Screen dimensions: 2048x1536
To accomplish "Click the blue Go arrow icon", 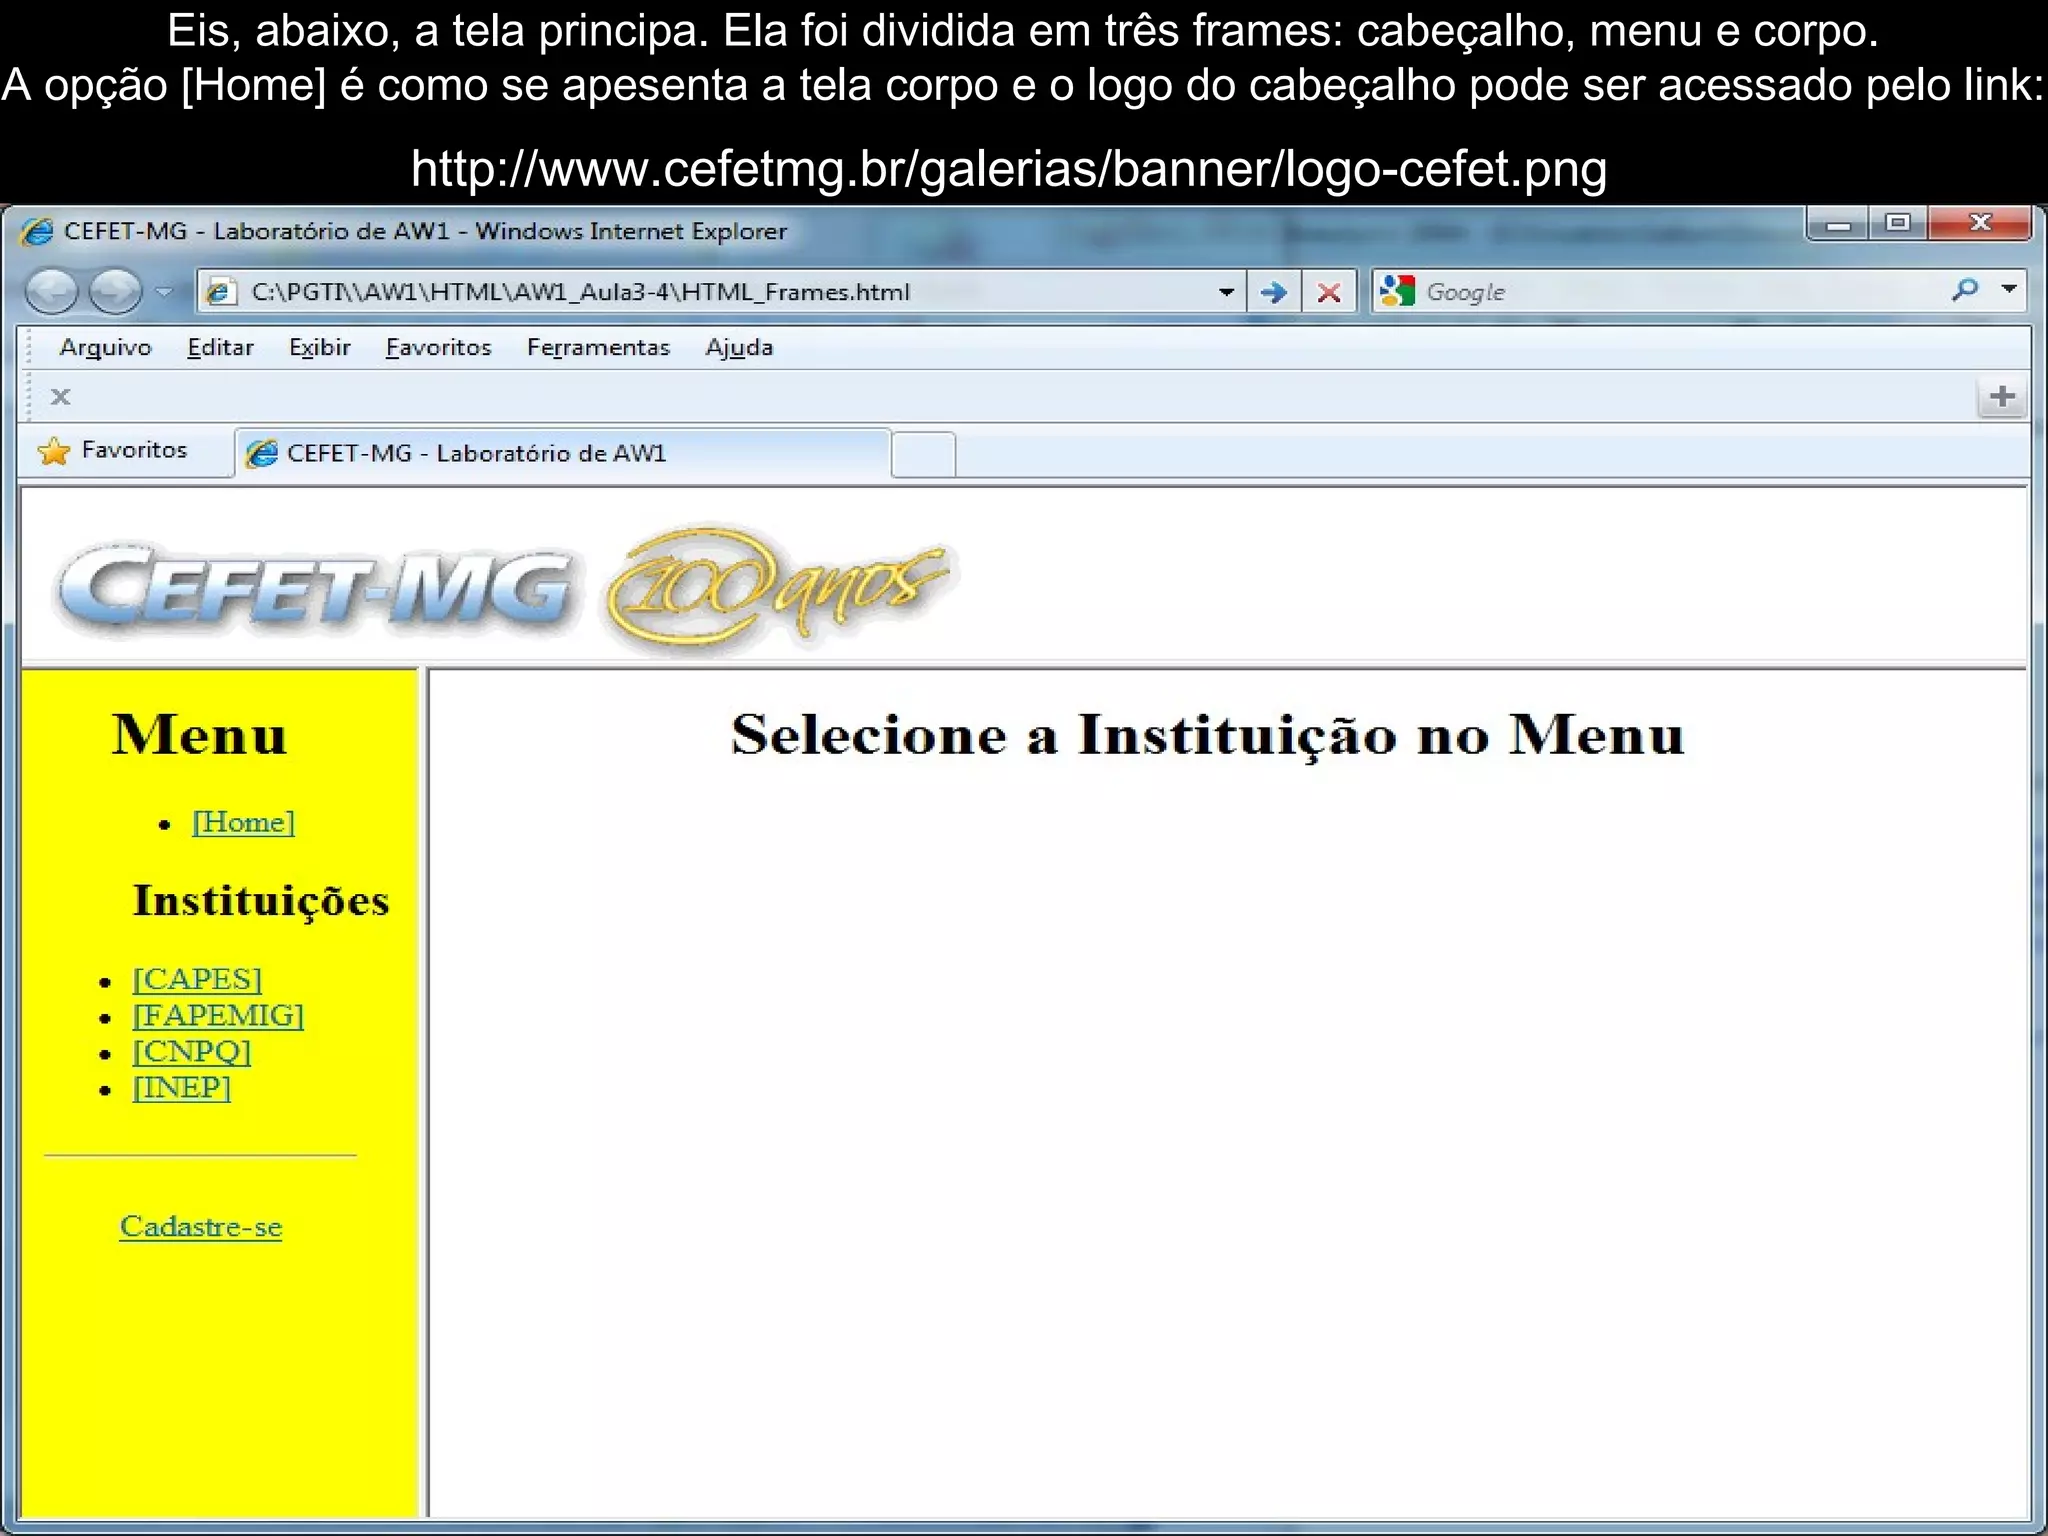I will coord(1273,292).
